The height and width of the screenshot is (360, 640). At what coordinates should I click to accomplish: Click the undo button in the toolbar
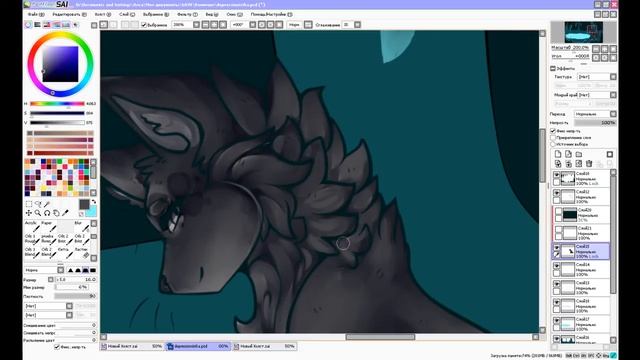click(x=104, y=25)
